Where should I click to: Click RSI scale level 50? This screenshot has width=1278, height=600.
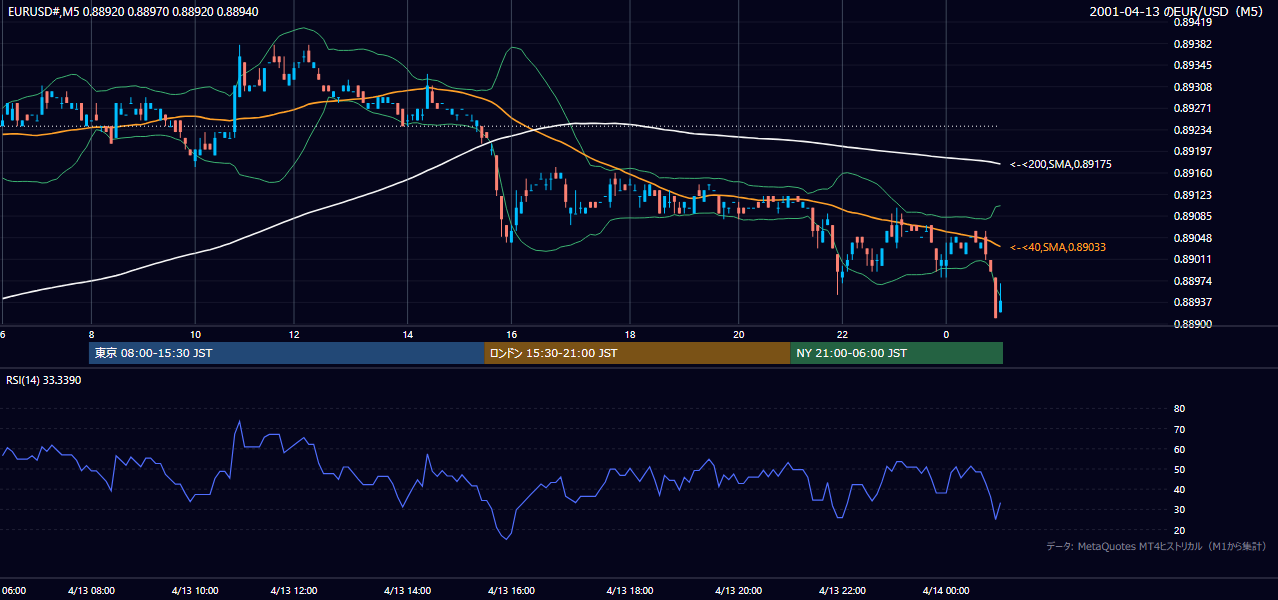[x=1179, y=469]
